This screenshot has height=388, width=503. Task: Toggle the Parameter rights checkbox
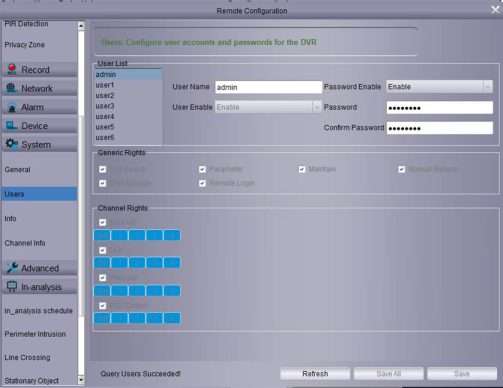[x=202, y=169]
